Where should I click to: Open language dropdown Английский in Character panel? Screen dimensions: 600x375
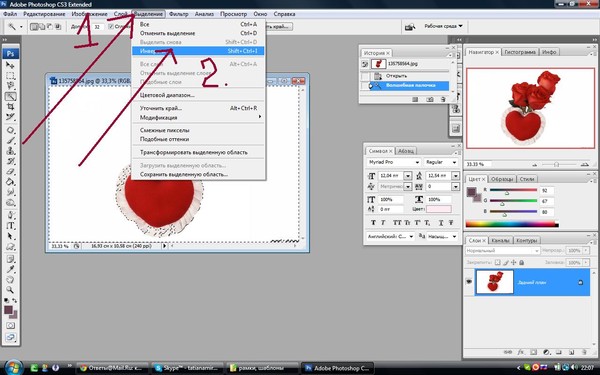[390, 236]
